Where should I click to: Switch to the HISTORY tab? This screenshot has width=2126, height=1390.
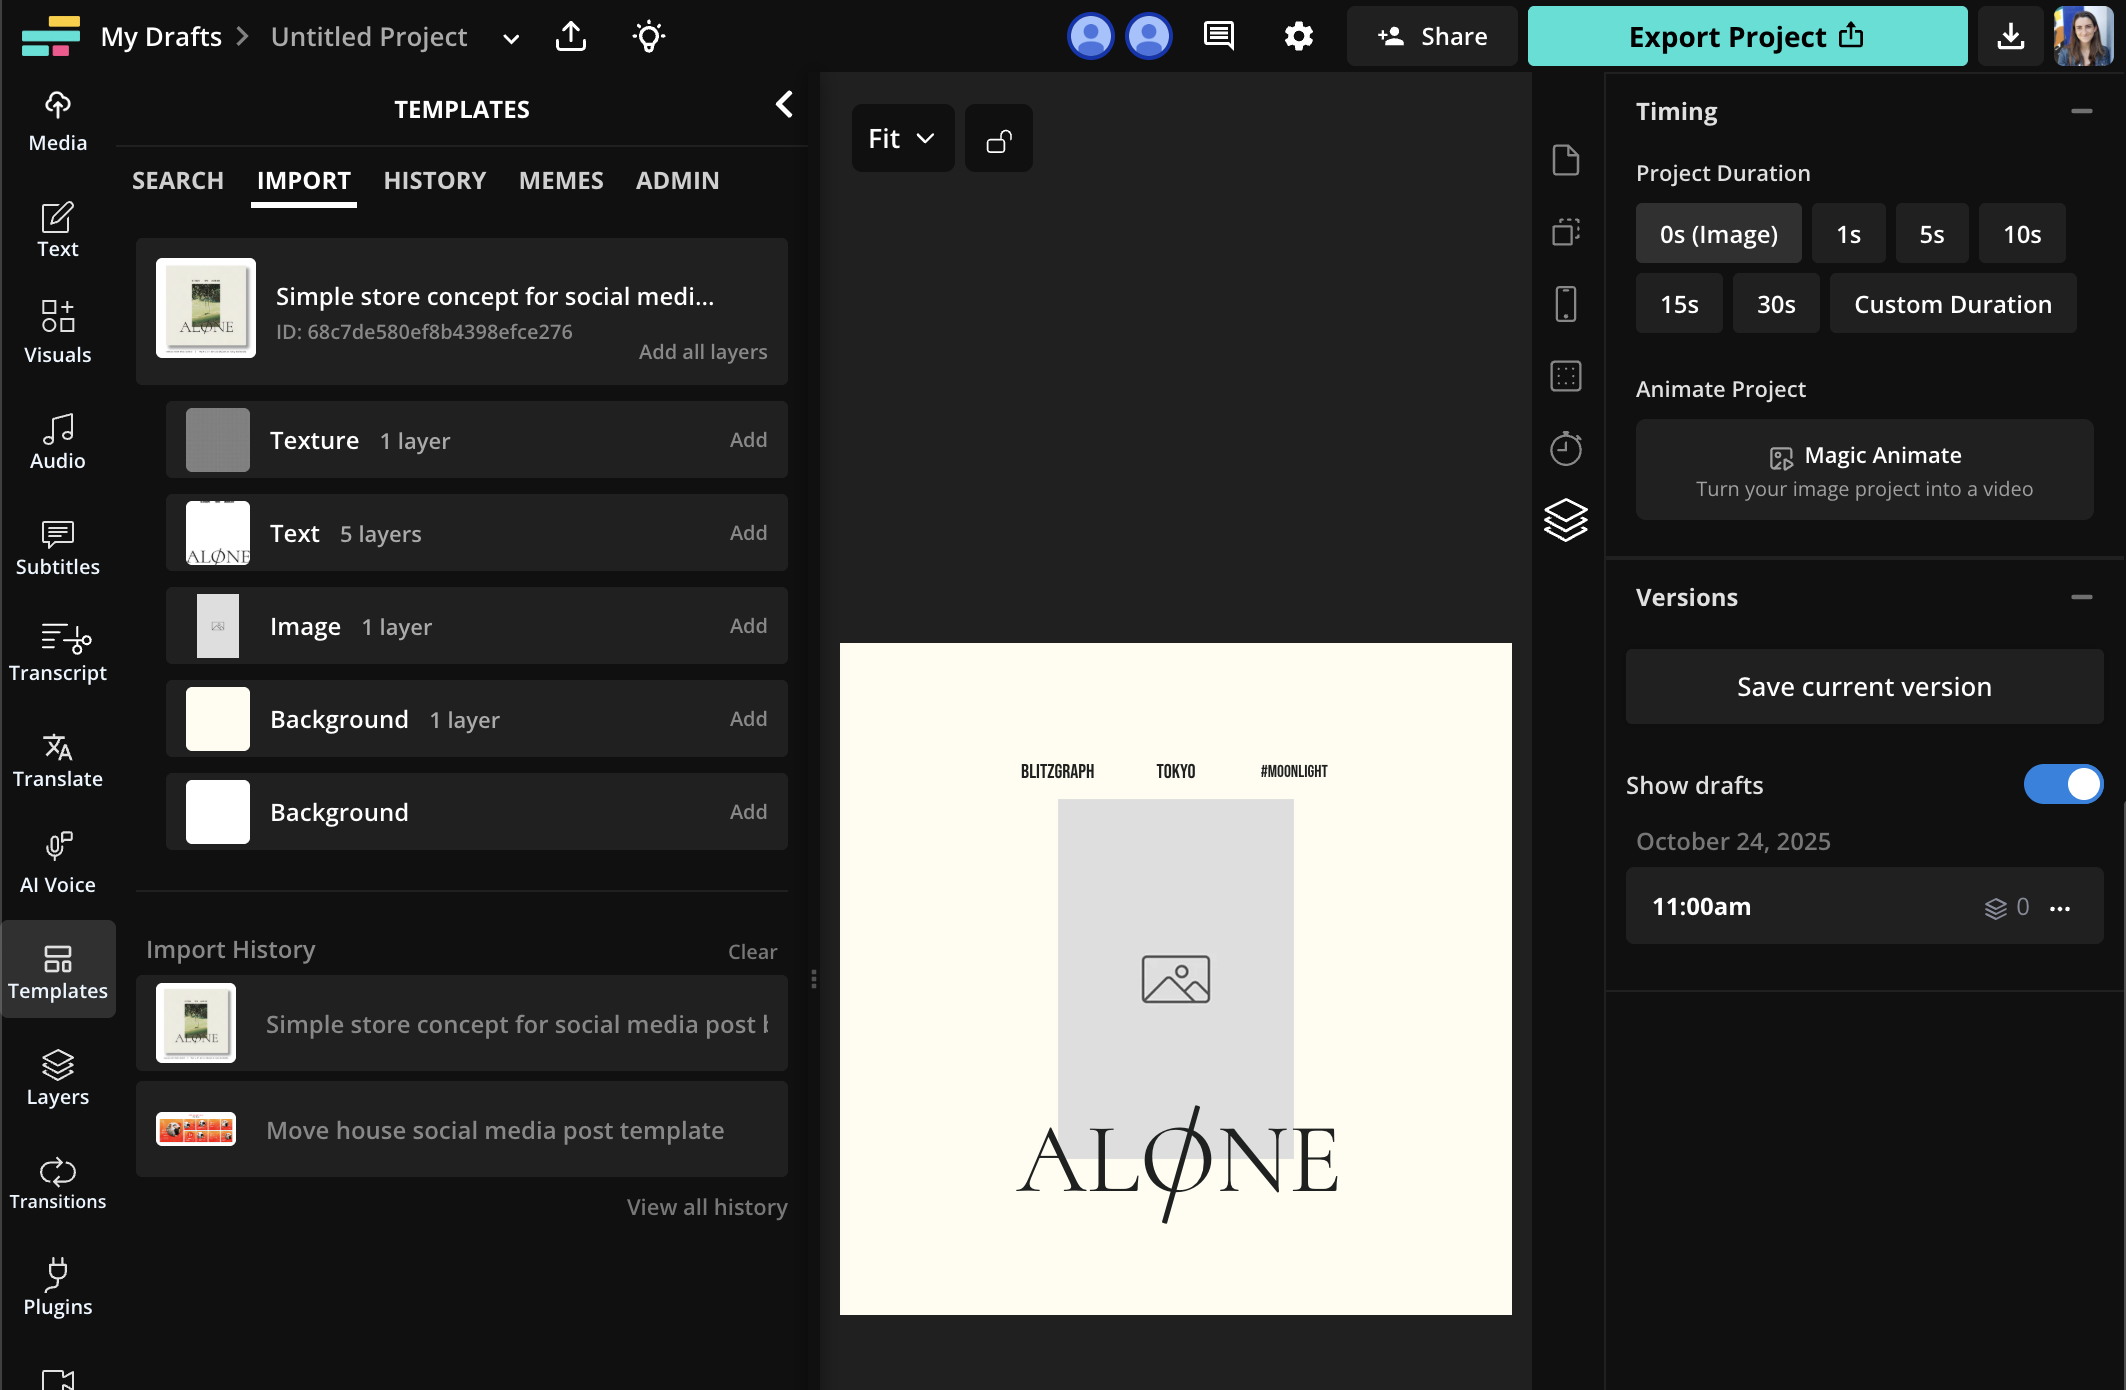coord(434,181)
